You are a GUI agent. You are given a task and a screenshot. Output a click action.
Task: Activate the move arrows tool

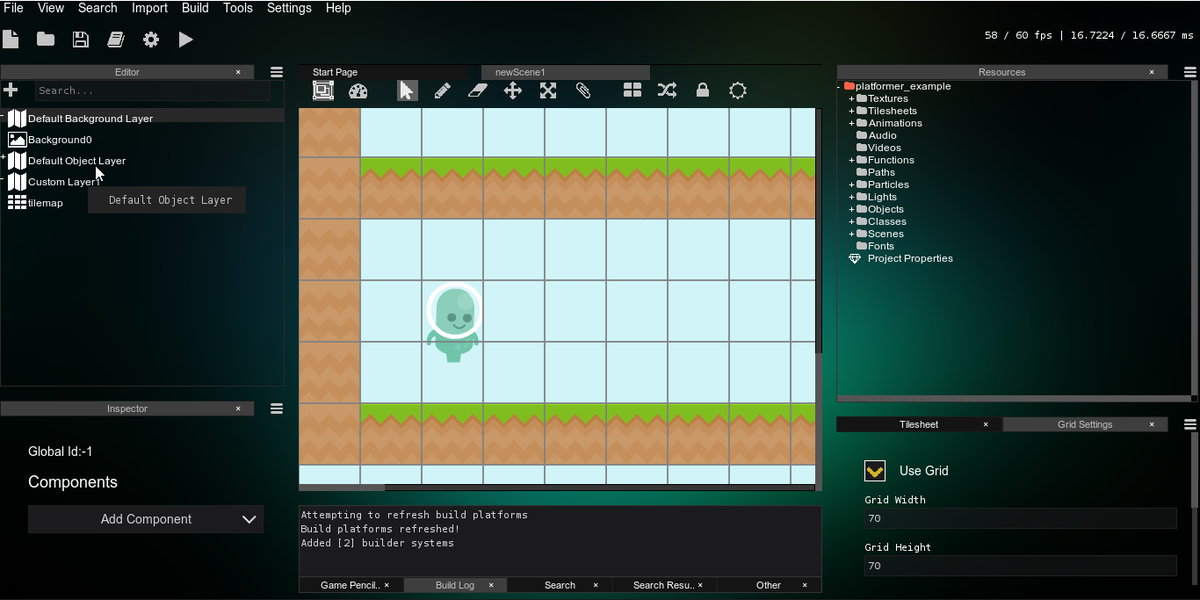point(513,91)
